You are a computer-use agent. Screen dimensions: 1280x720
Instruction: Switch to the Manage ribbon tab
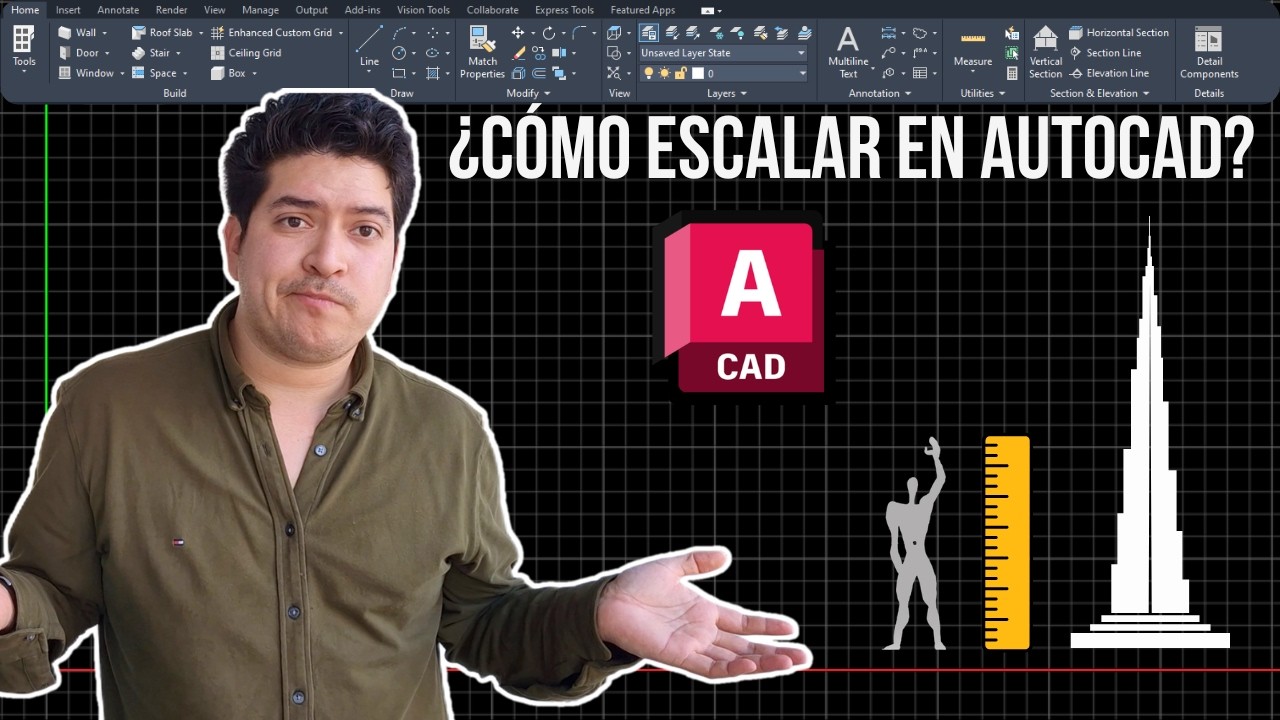(x=260, y=10)
